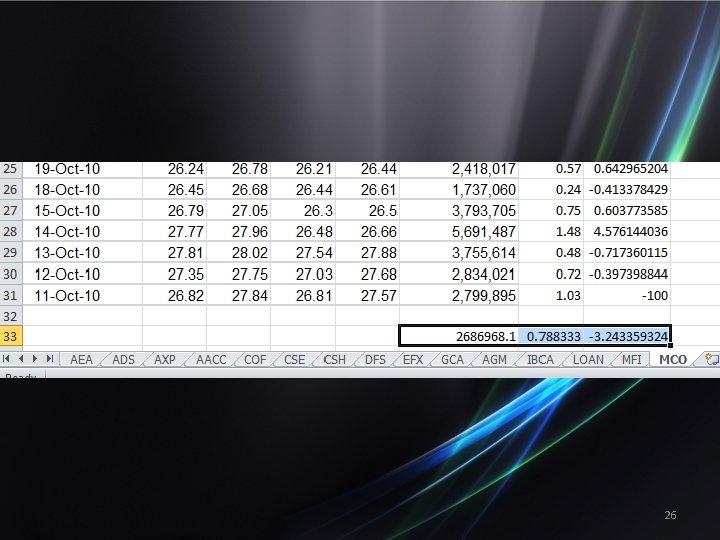Click date cell 18-Oct-10
This screenshot has width=720, height=540.
pos(83,189)
